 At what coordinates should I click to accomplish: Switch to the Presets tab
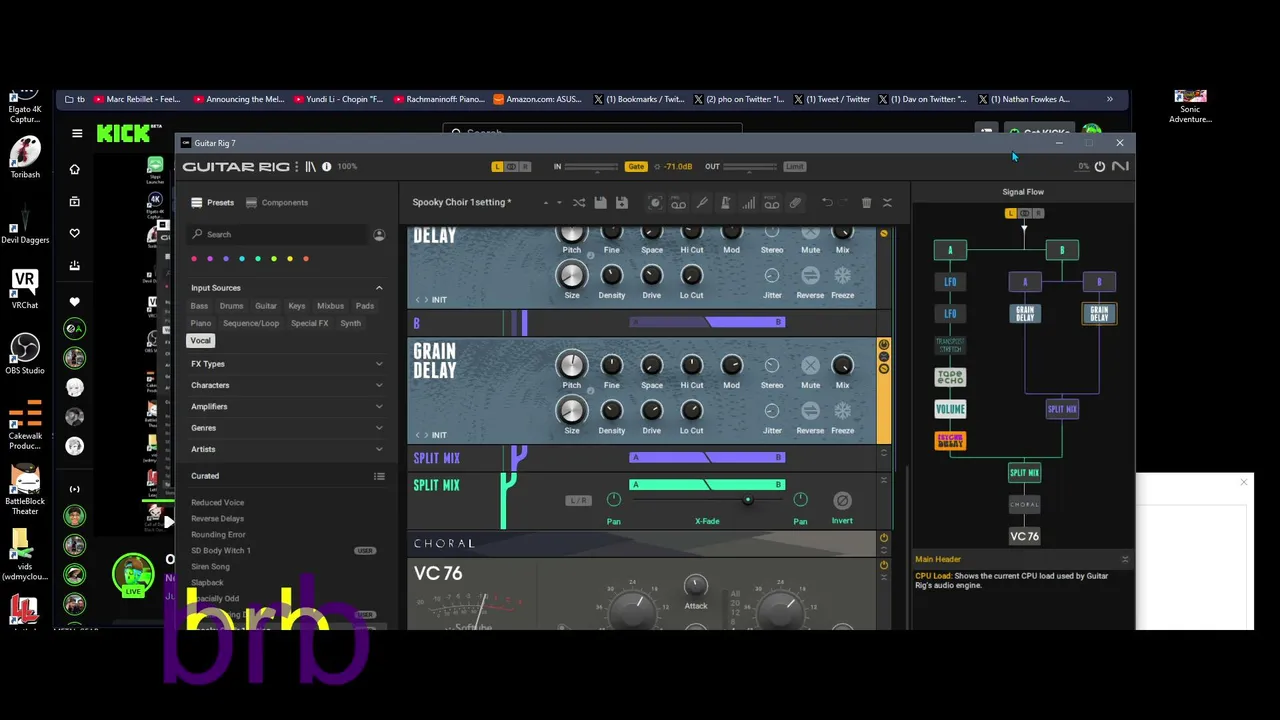[x=213, y=203]
